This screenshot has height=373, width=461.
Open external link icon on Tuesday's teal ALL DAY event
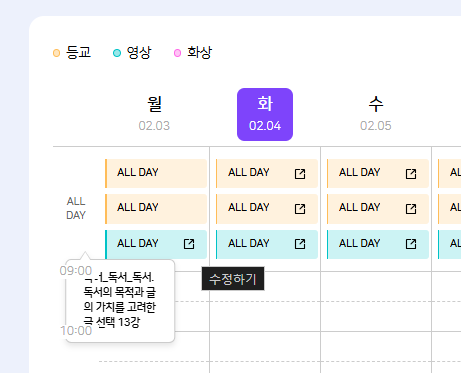click(x=300, y=244)
